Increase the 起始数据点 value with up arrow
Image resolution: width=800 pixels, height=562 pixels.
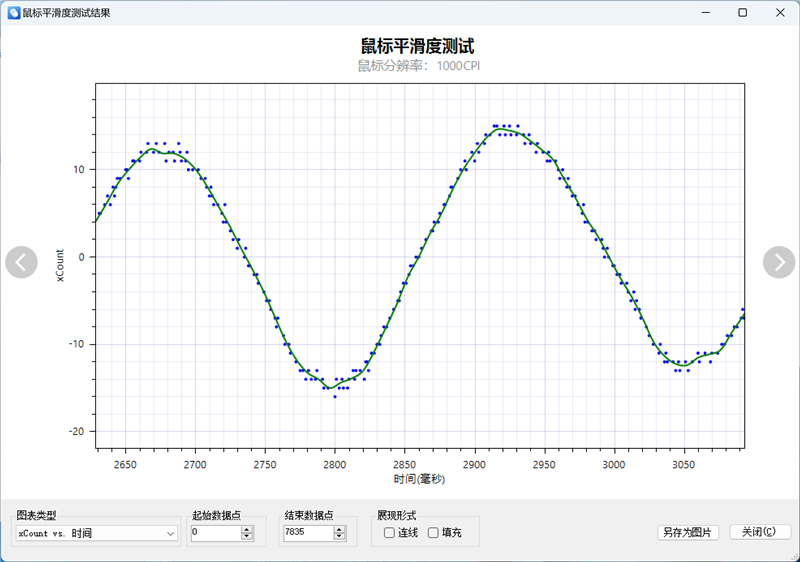247,530
